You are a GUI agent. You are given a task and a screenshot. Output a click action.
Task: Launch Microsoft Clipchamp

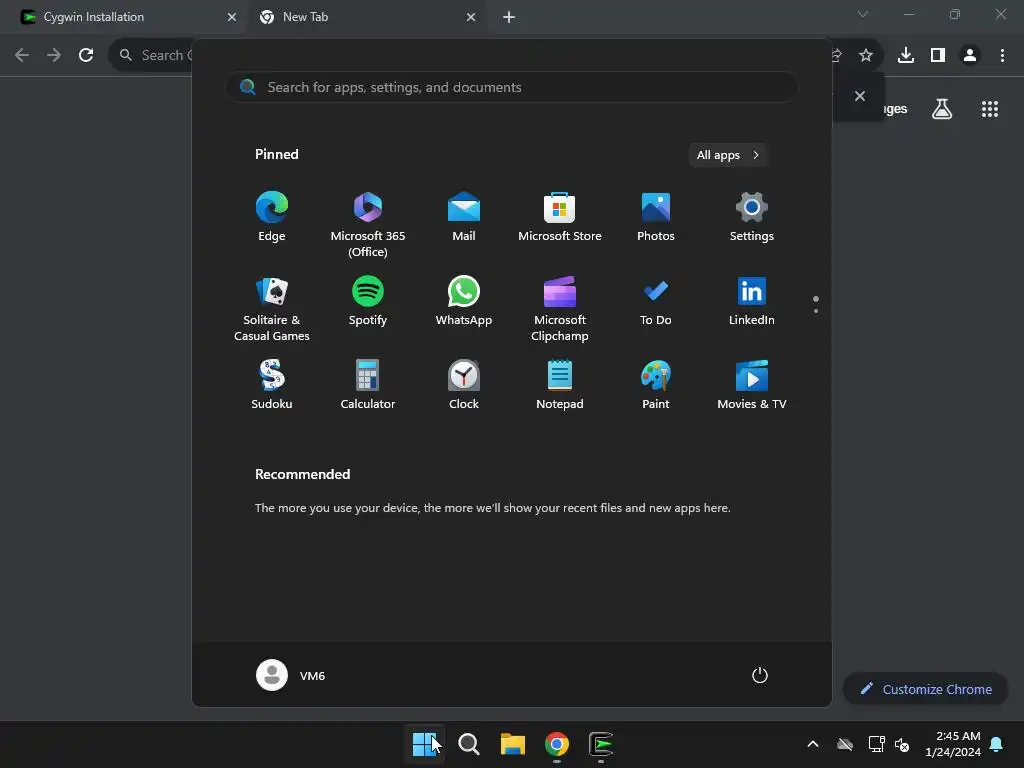[x=560, y=308]
